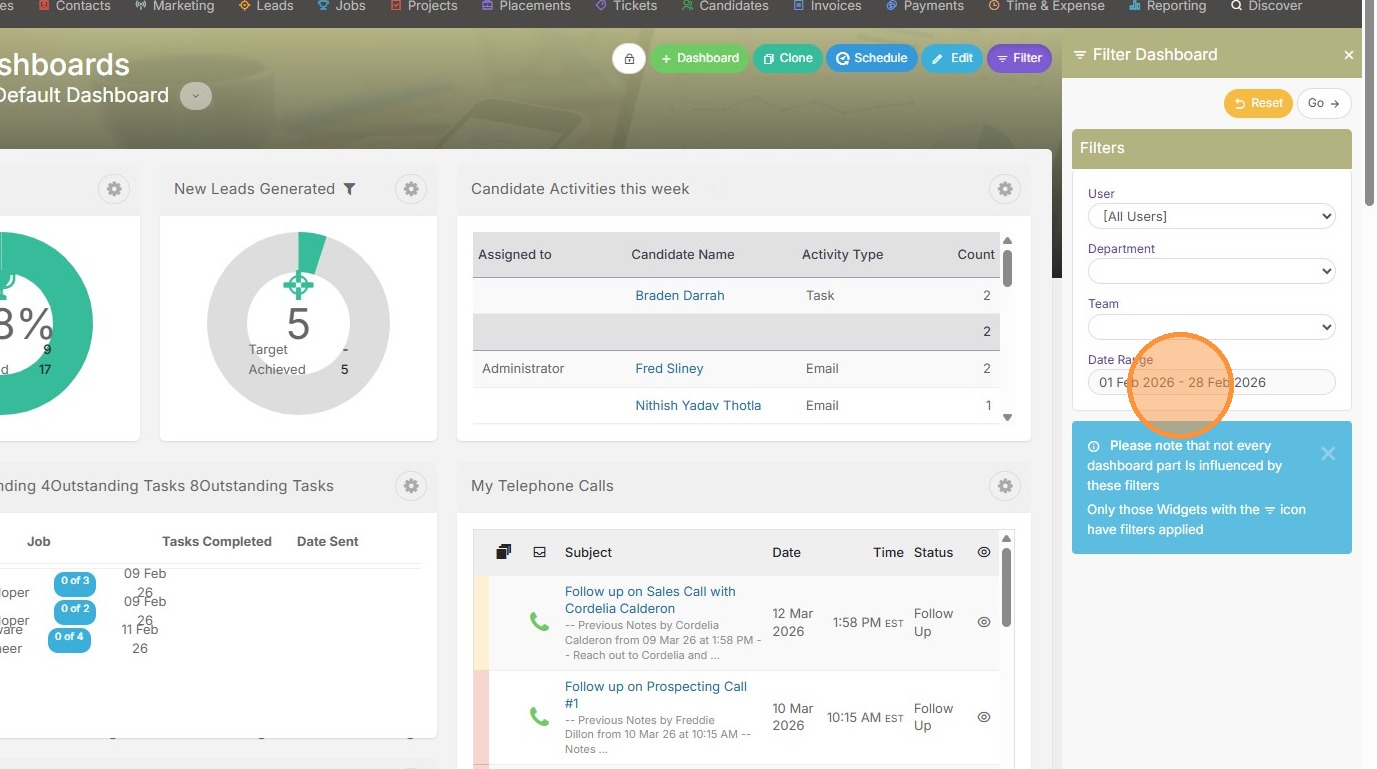1377x769 pixels.
Task: Expand the Department dropdown
Action: pyautogui.click(x=1211, y=271)
